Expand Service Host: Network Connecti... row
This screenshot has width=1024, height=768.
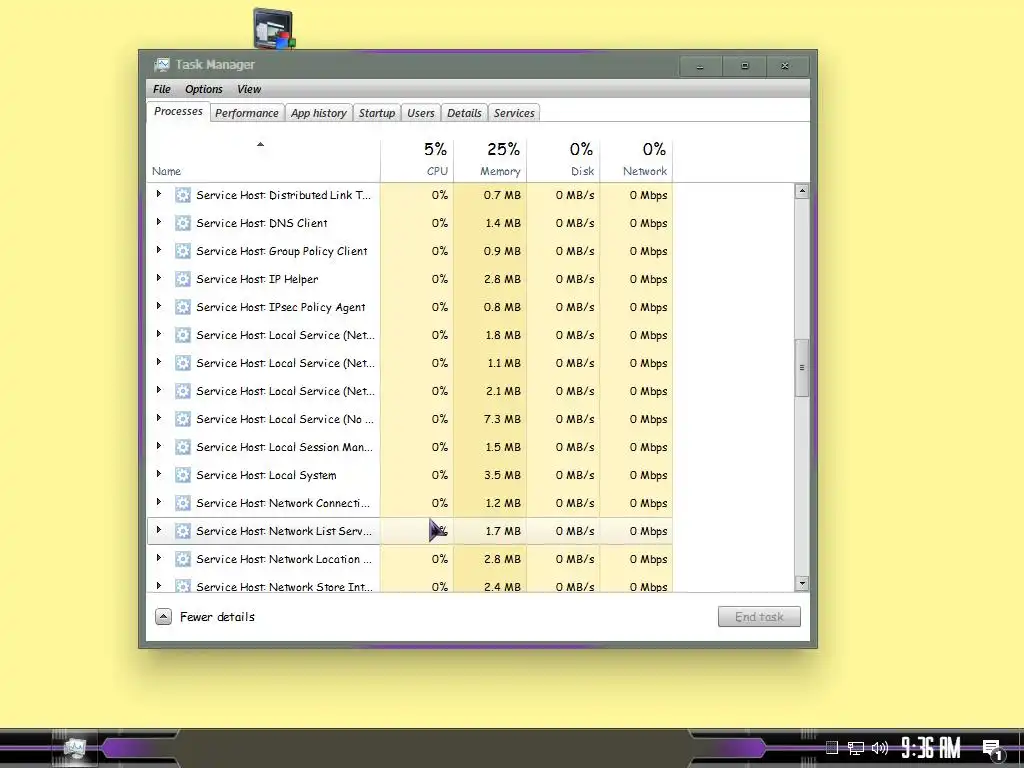click(x=159, y=502)
